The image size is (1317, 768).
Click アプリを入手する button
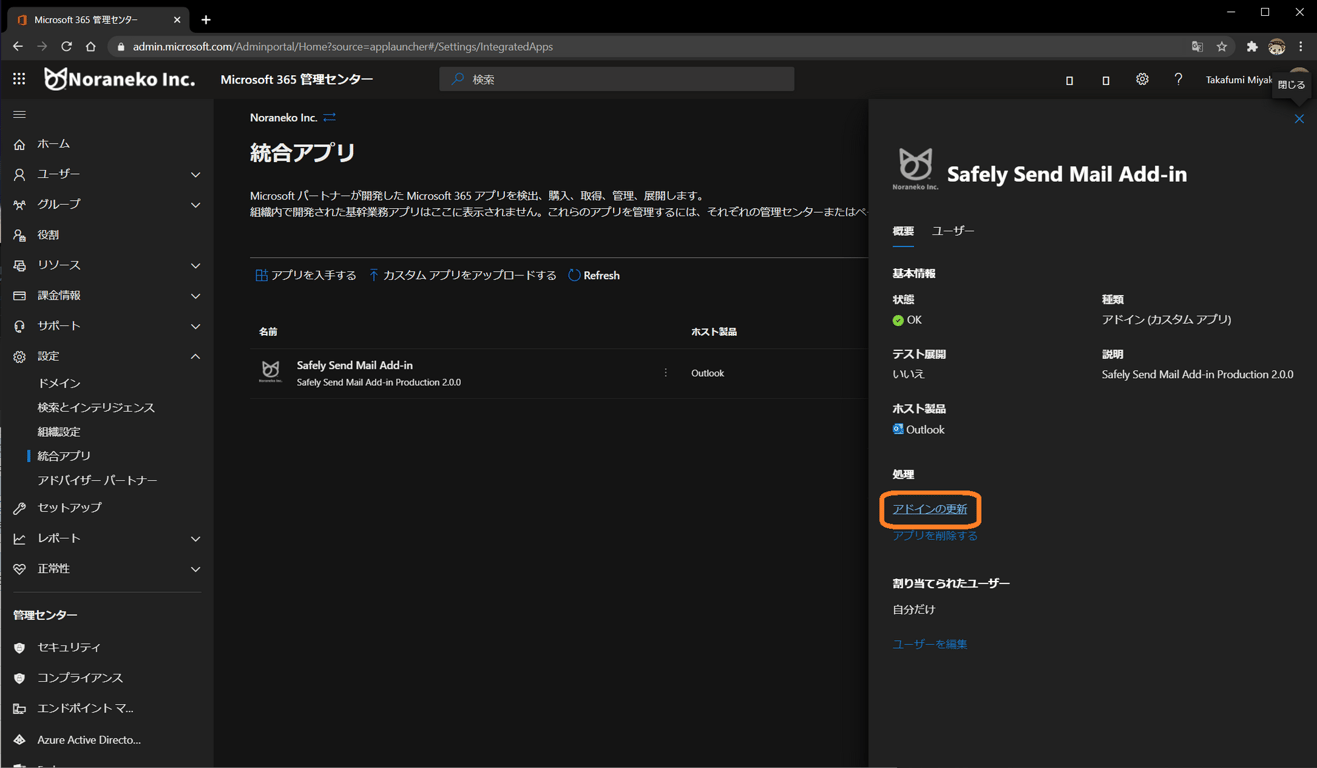306,275
